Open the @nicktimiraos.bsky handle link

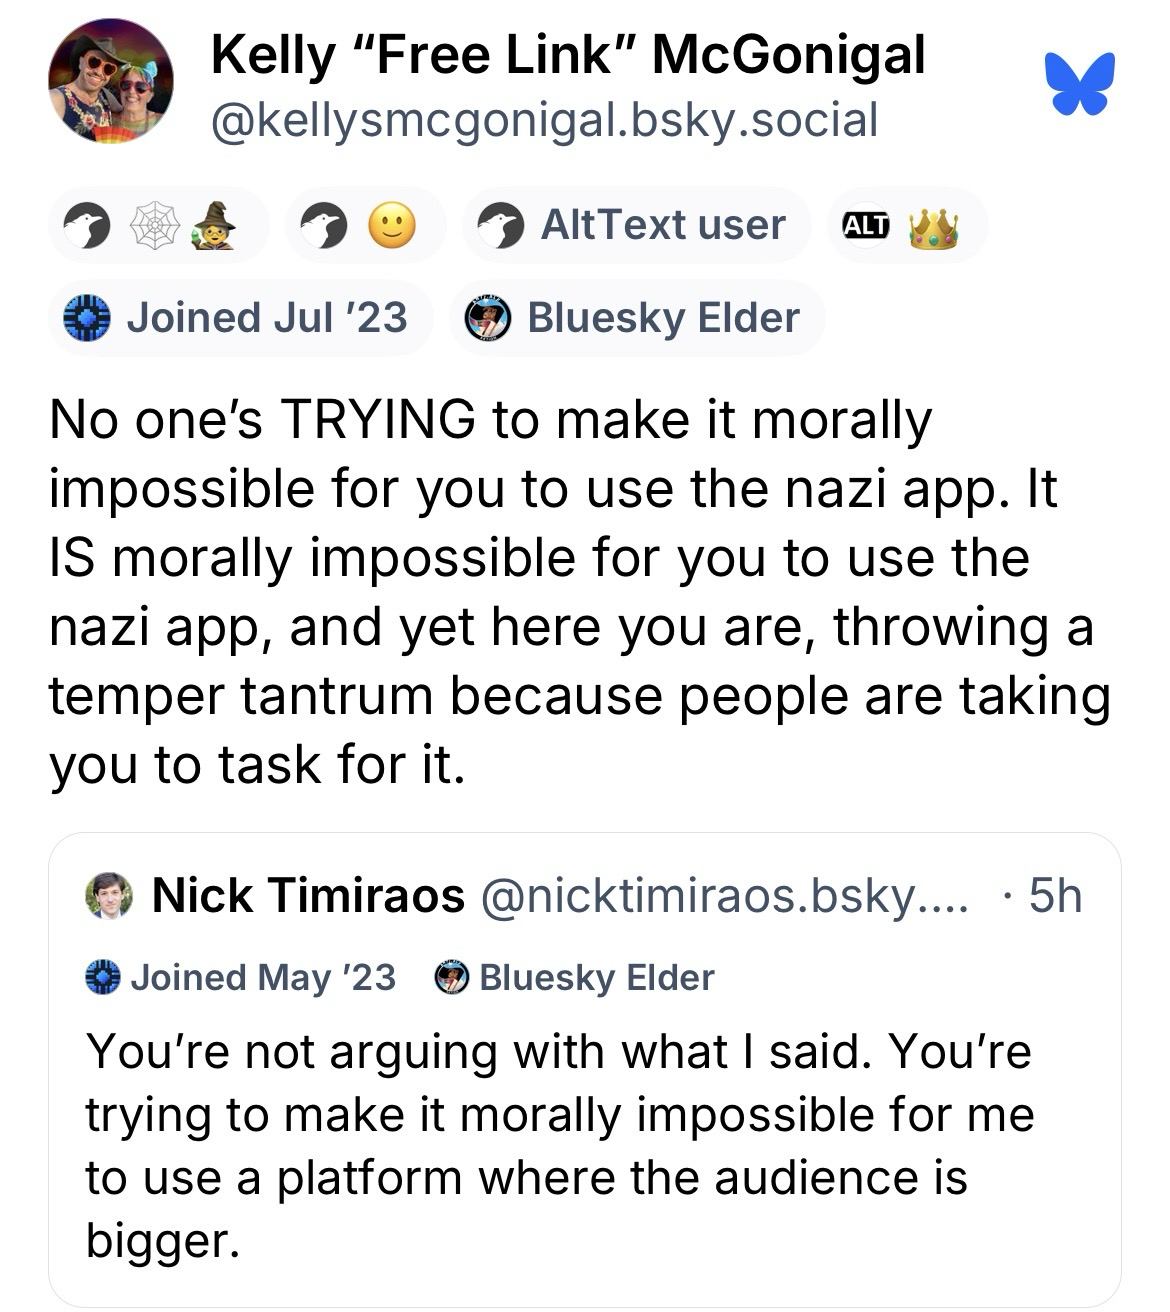coord(725,895)
